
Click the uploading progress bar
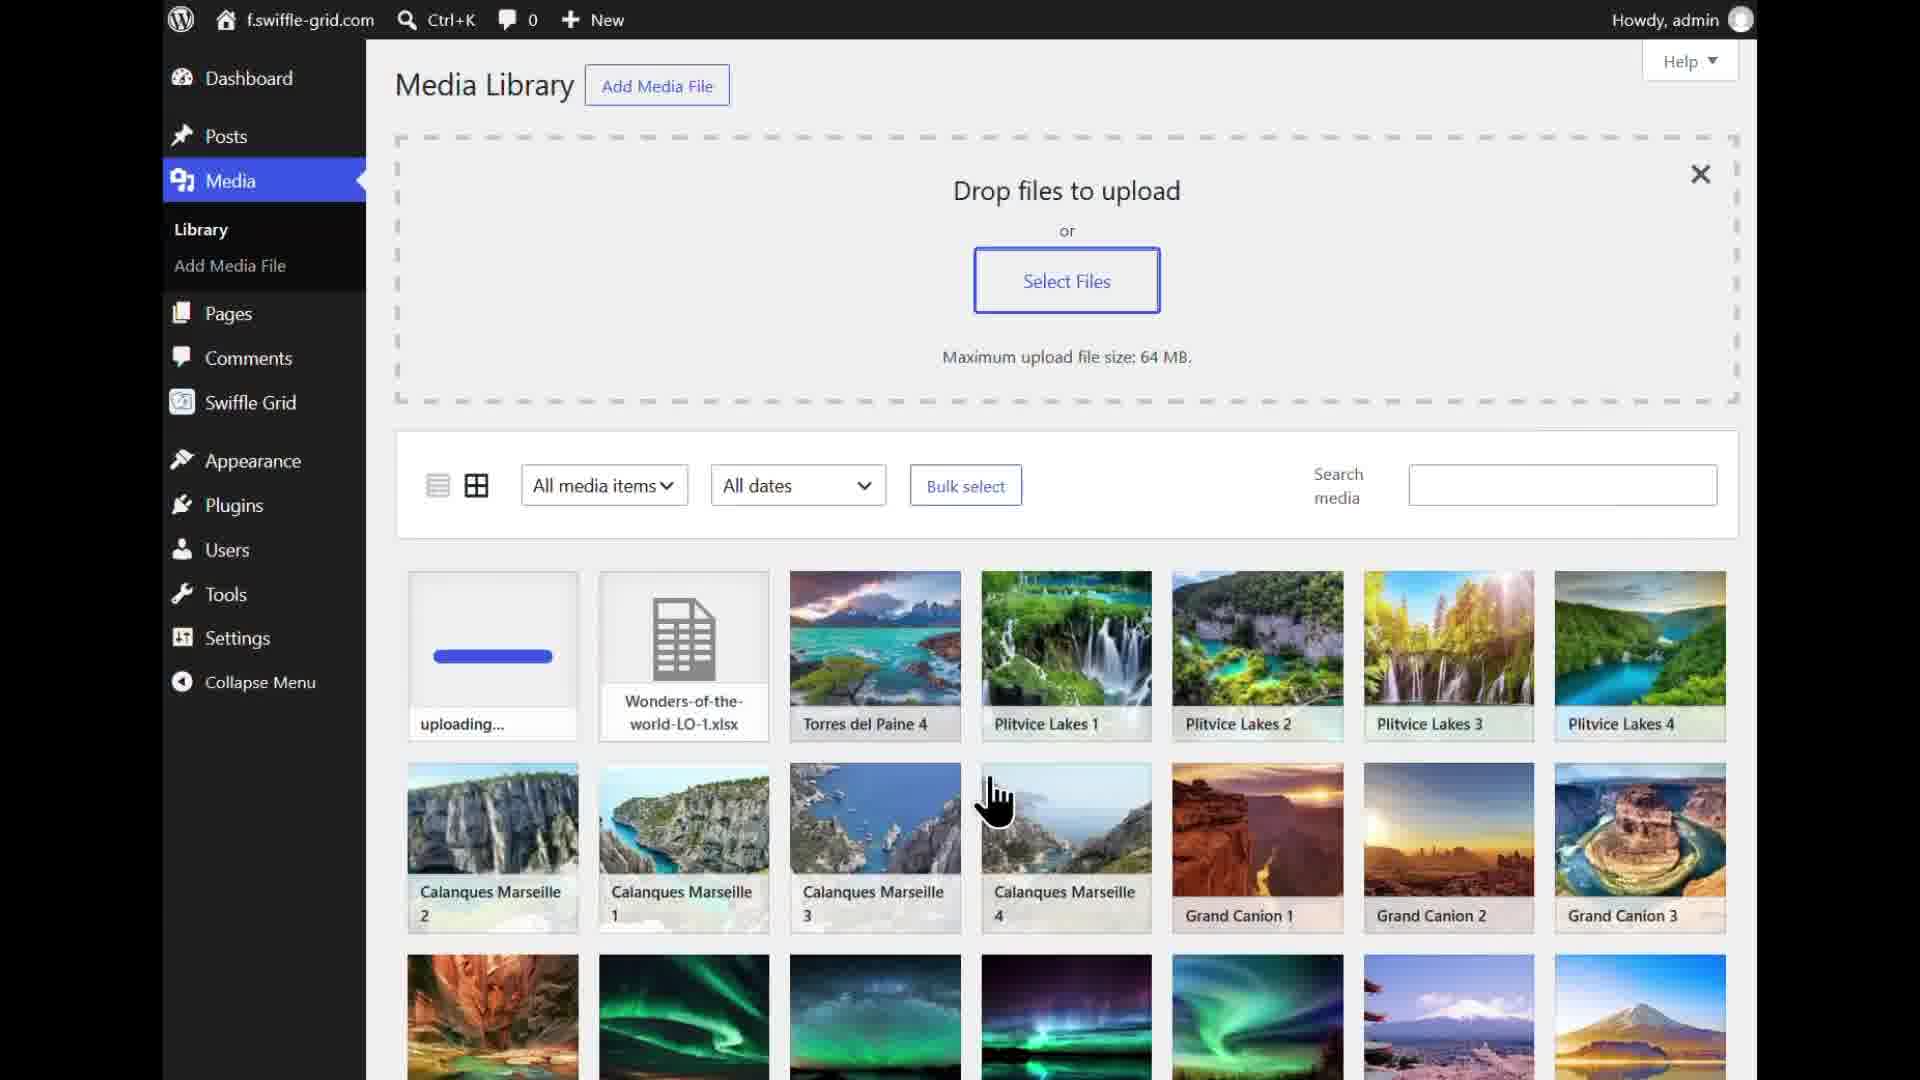pyautogui.click(x=493, y=657)
